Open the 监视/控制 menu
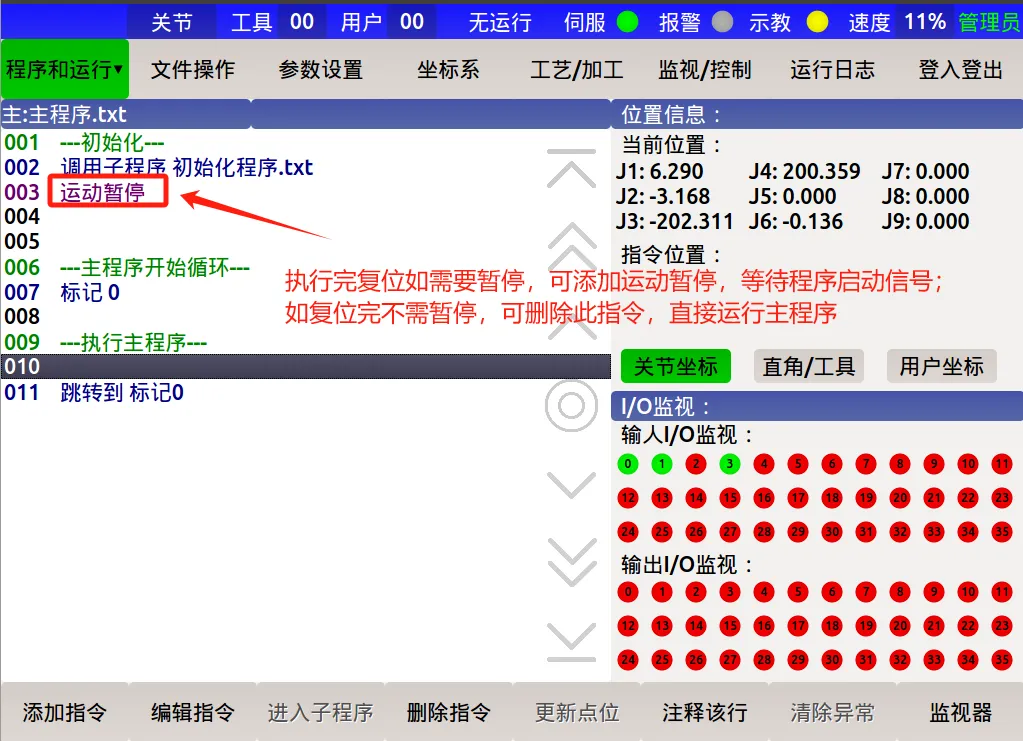 pyautogui.click(x=705, y=69)
